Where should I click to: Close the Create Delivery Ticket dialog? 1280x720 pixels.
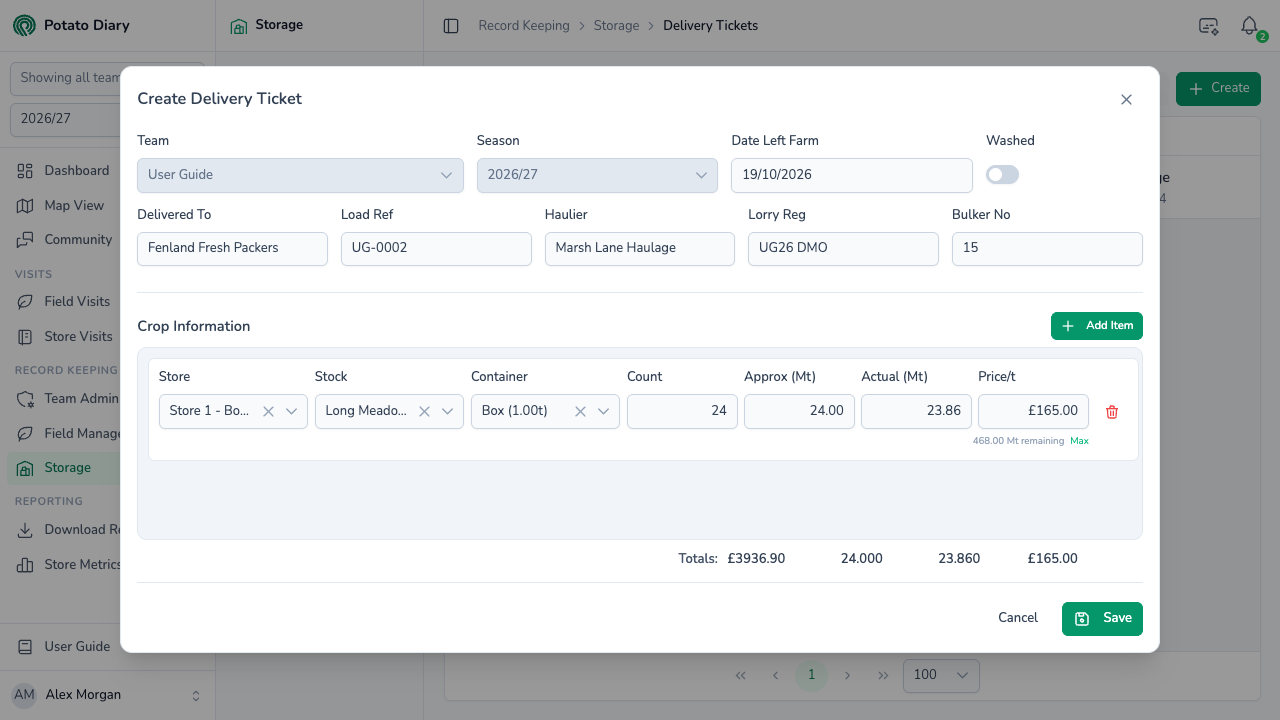coord(1126,99)
